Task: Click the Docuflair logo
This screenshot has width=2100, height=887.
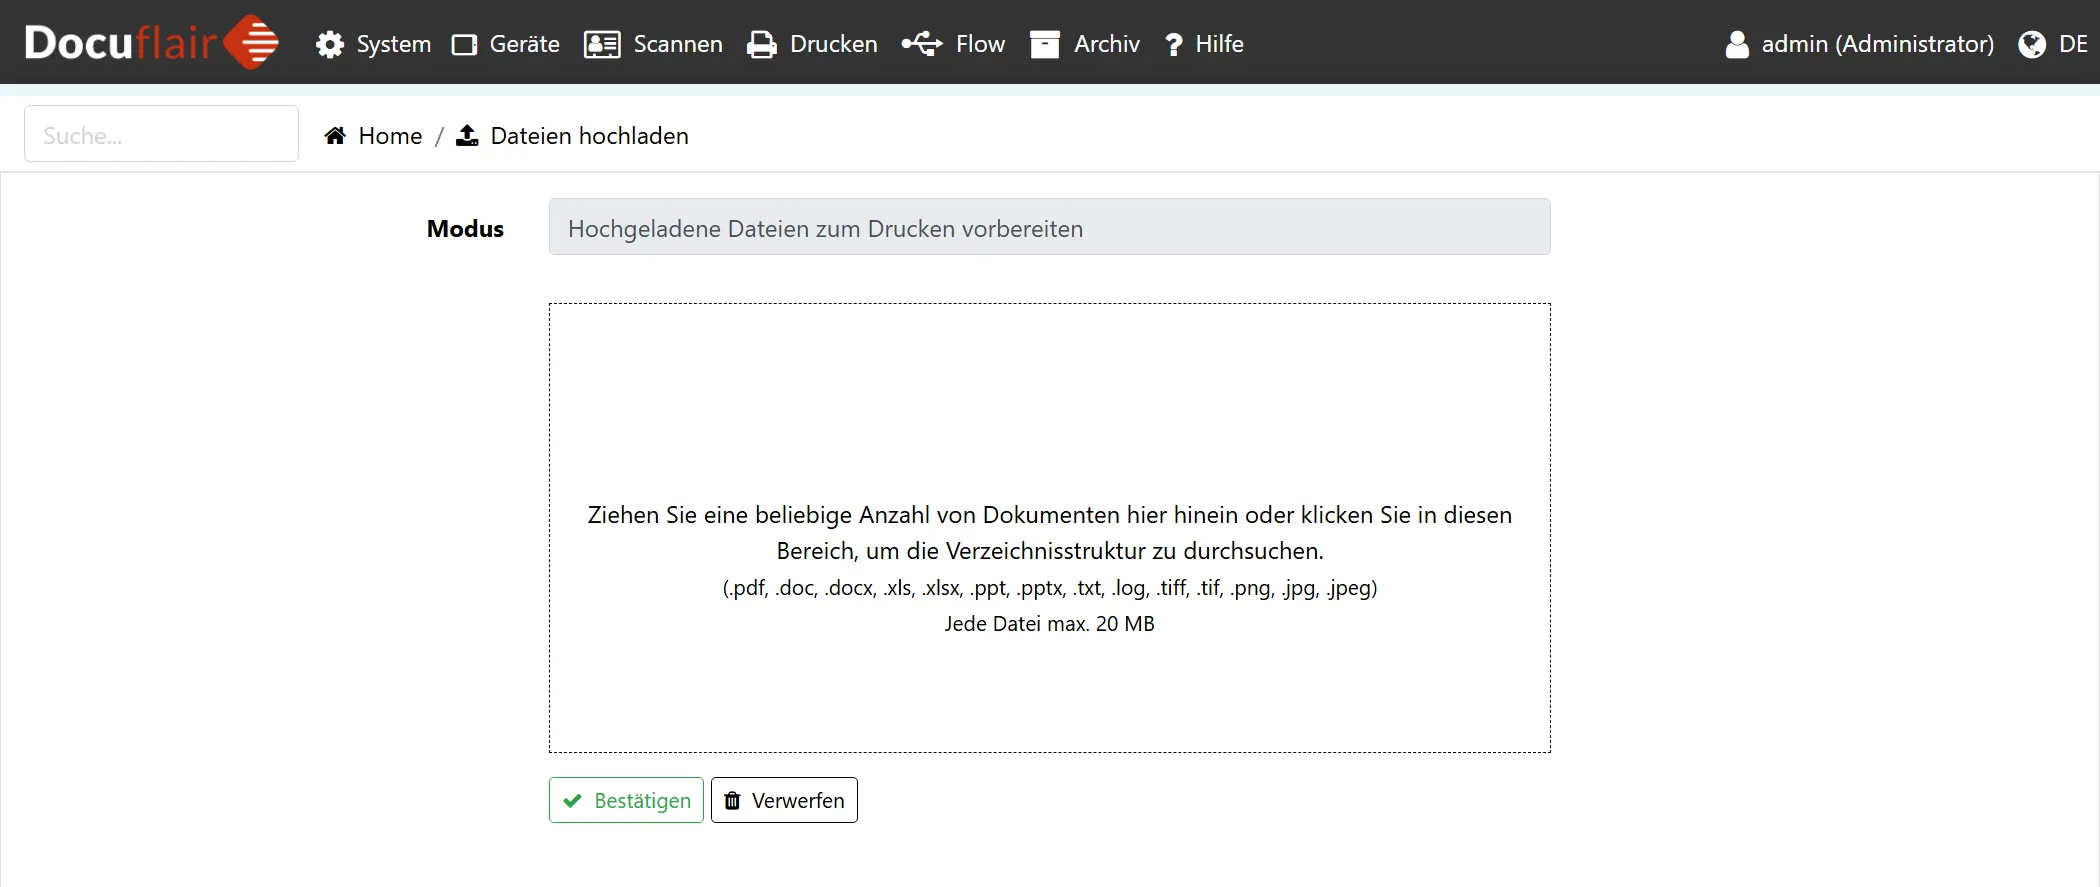Action: point(151,43)
